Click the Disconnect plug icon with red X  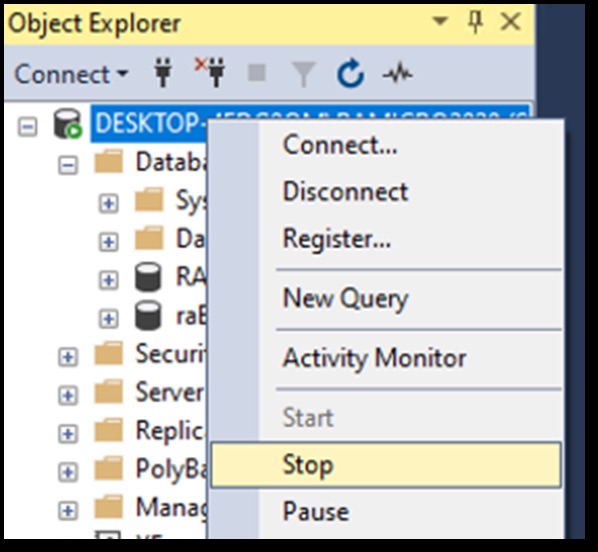click(210, 72)
